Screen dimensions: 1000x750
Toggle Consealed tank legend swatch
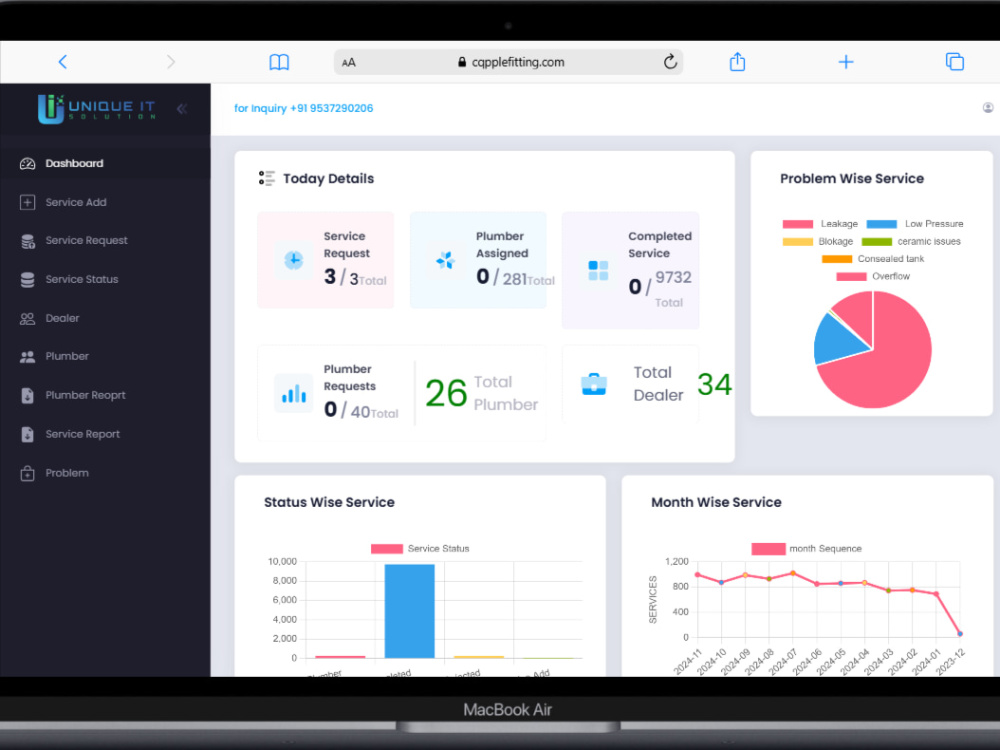[x=837, y=259]
